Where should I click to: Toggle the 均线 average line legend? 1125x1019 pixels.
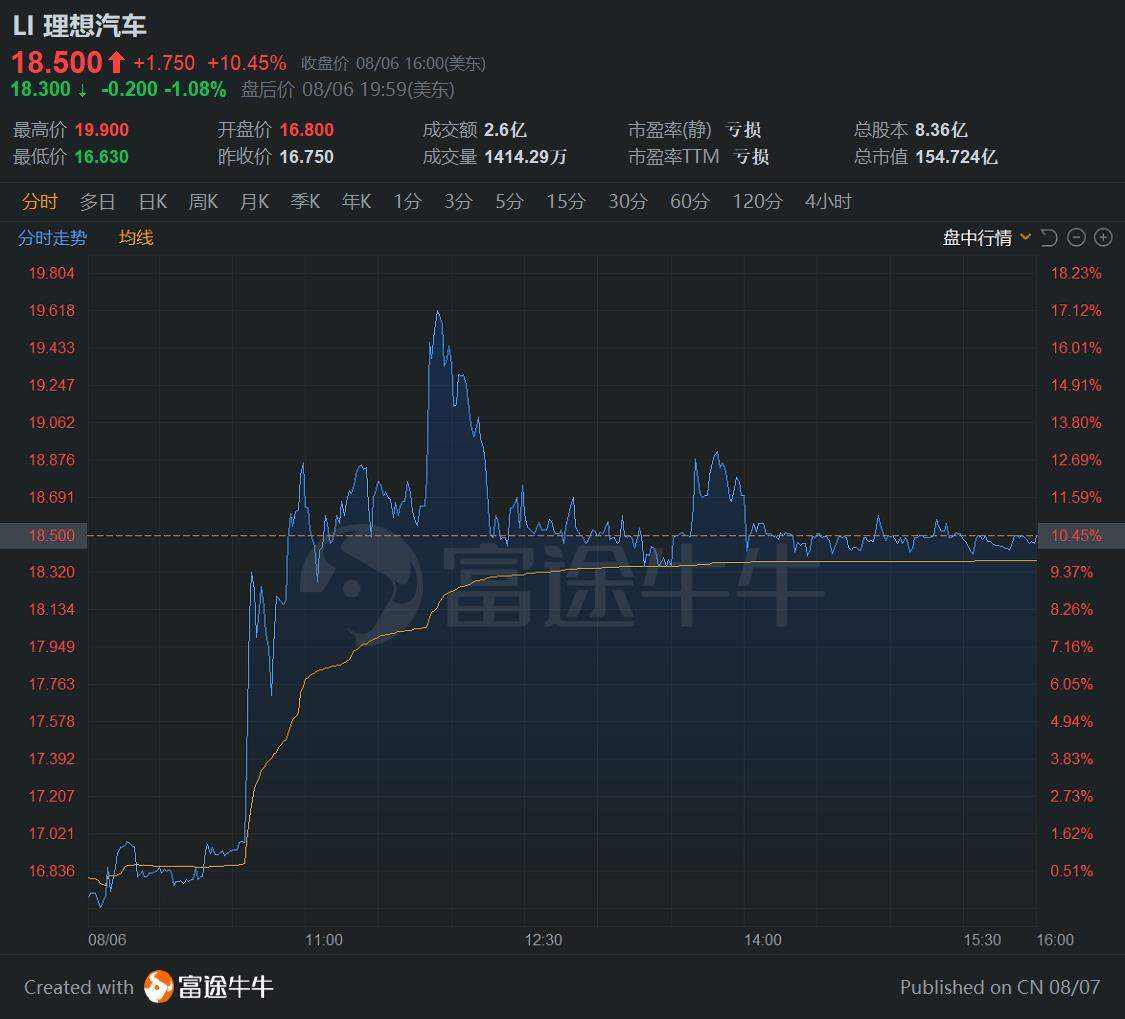pyautogui.click(x=136, y=238)
